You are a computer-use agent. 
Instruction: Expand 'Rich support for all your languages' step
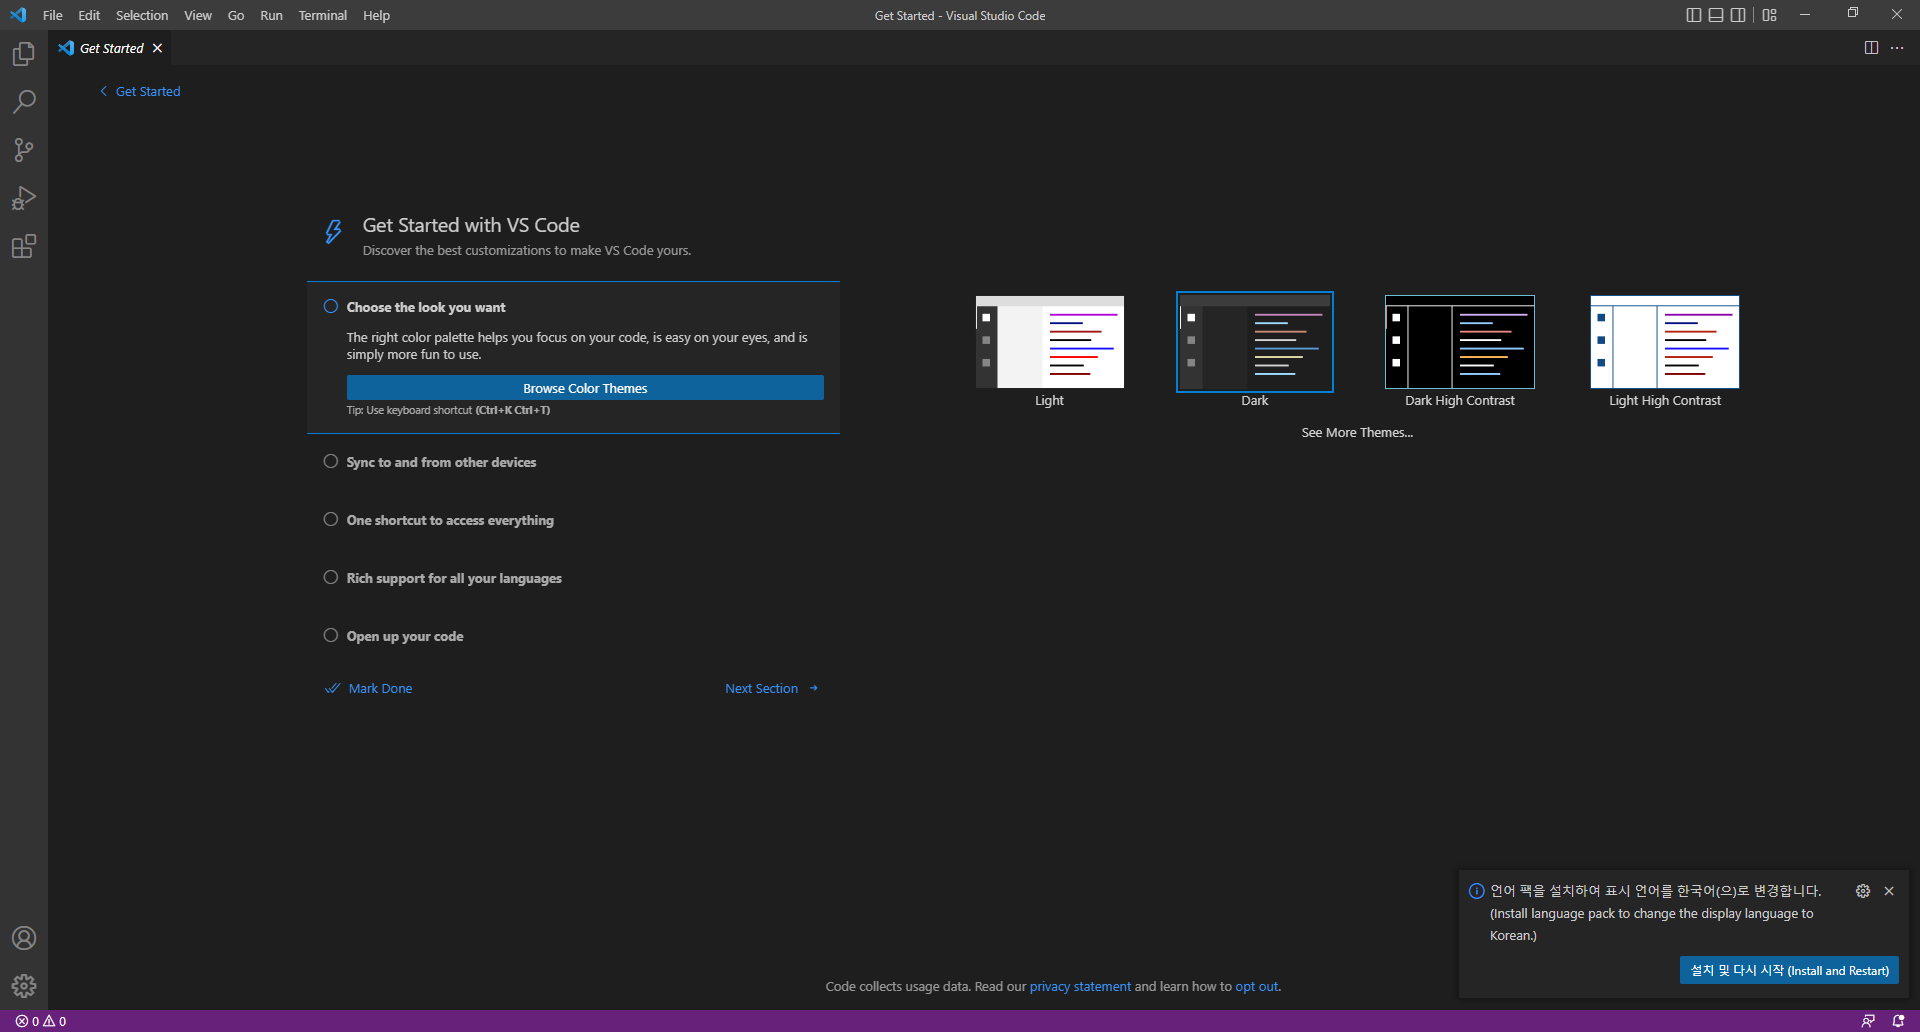click(454, 578)
